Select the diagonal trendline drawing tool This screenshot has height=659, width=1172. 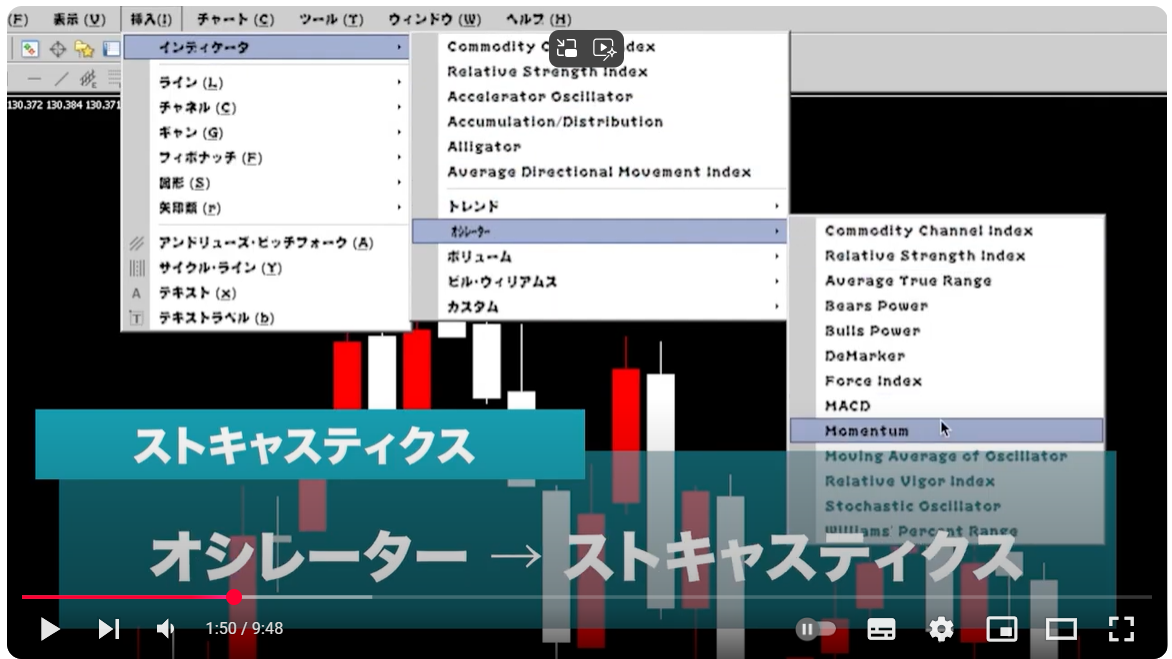(61, 78)
